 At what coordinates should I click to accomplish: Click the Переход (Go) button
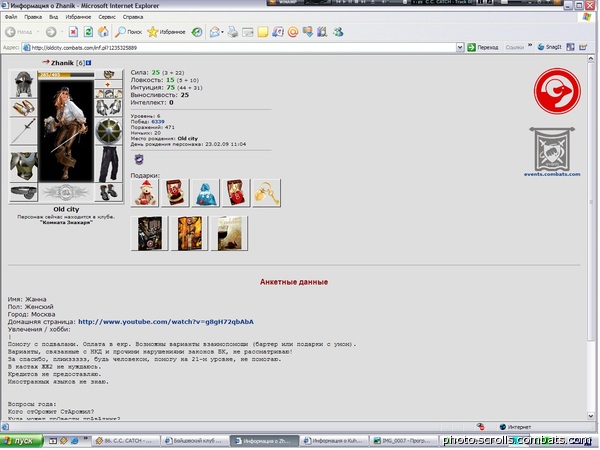coord(483,47)
